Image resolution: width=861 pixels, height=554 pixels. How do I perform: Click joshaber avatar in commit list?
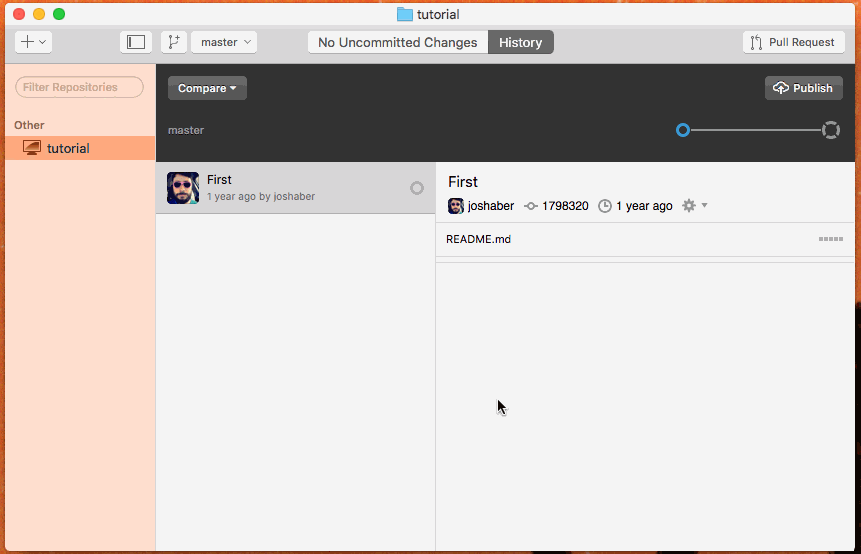pyautogui.click(x=183, y=188)
